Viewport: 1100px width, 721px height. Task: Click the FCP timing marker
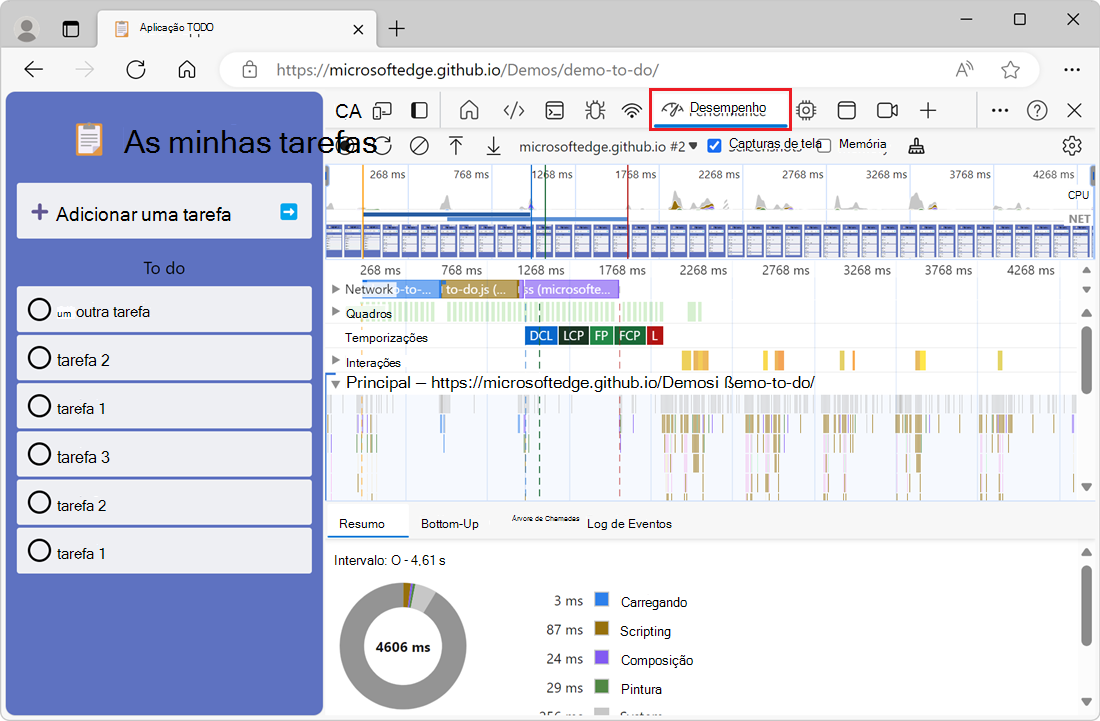point(629,336)
